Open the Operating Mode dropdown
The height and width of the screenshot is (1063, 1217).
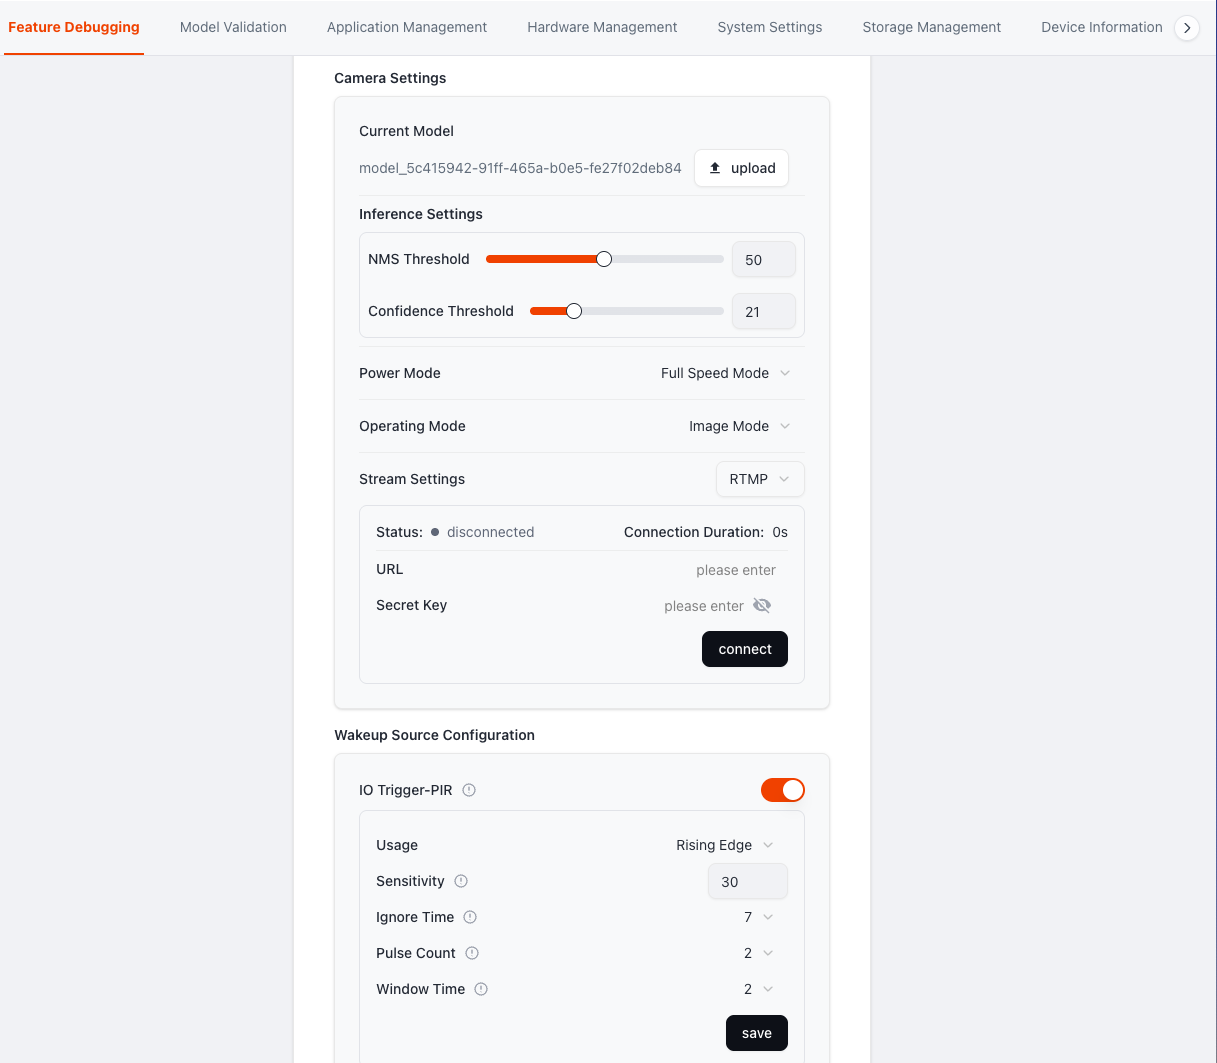point(739,426)
